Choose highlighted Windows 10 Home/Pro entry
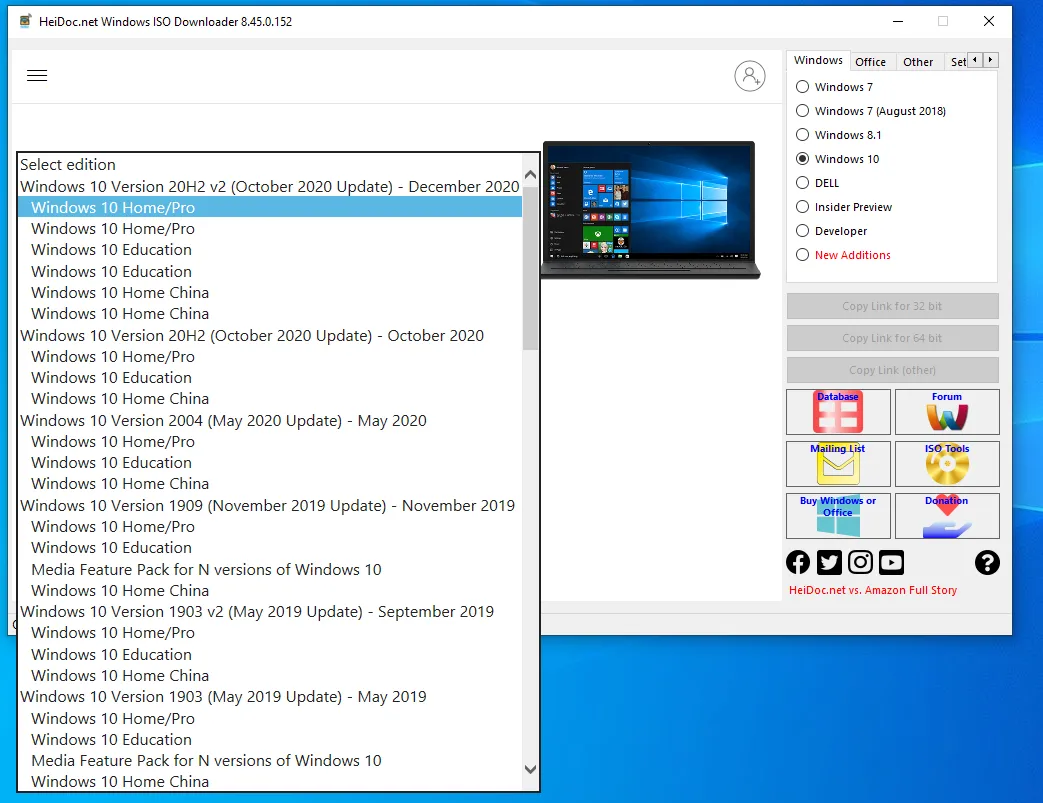The height and width of the screenshot is (803, 1043). click(x=270, y=208)
